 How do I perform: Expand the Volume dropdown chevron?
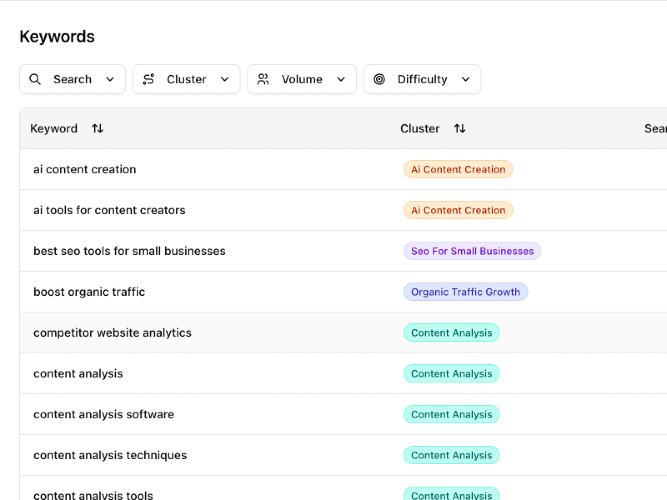click(340, 79)
